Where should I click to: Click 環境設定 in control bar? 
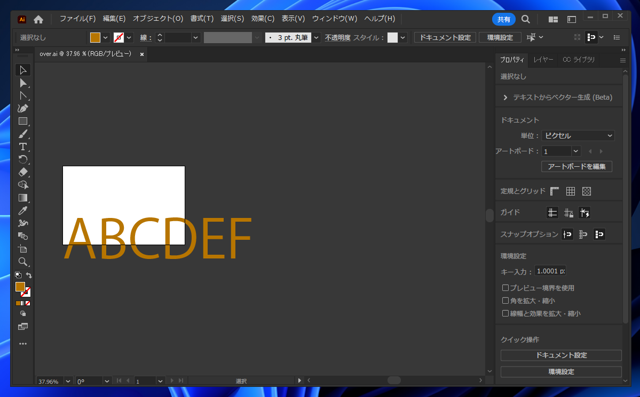coord(500,38)
